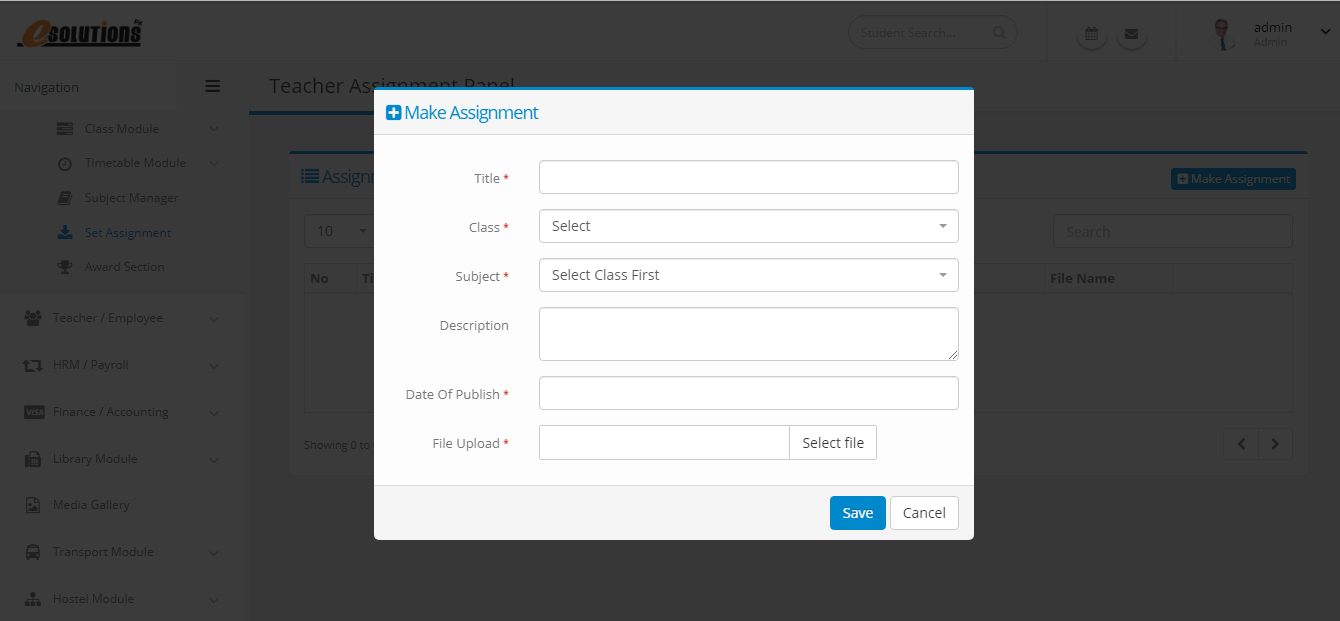
Task: Toggle the hamburger navigation menu icon
Action: pos(212,87)
